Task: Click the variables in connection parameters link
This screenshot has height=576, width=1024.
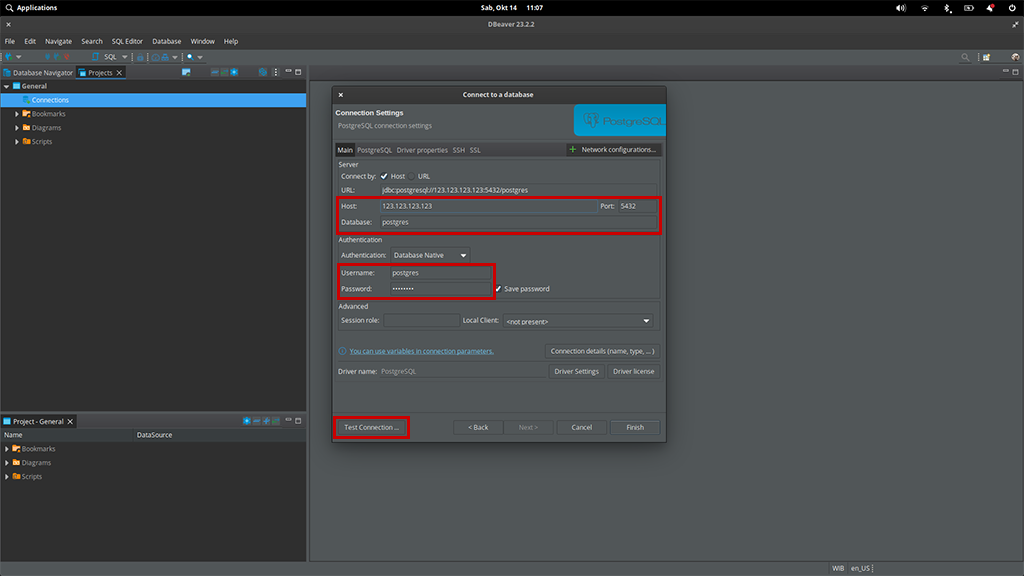Action: (x=421, y=351)
